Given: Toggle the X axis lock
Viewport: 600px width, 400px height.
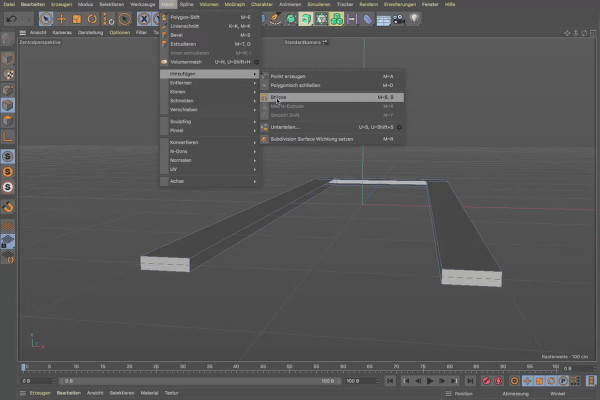Looking at the screenshot, I should click(144, 19).
